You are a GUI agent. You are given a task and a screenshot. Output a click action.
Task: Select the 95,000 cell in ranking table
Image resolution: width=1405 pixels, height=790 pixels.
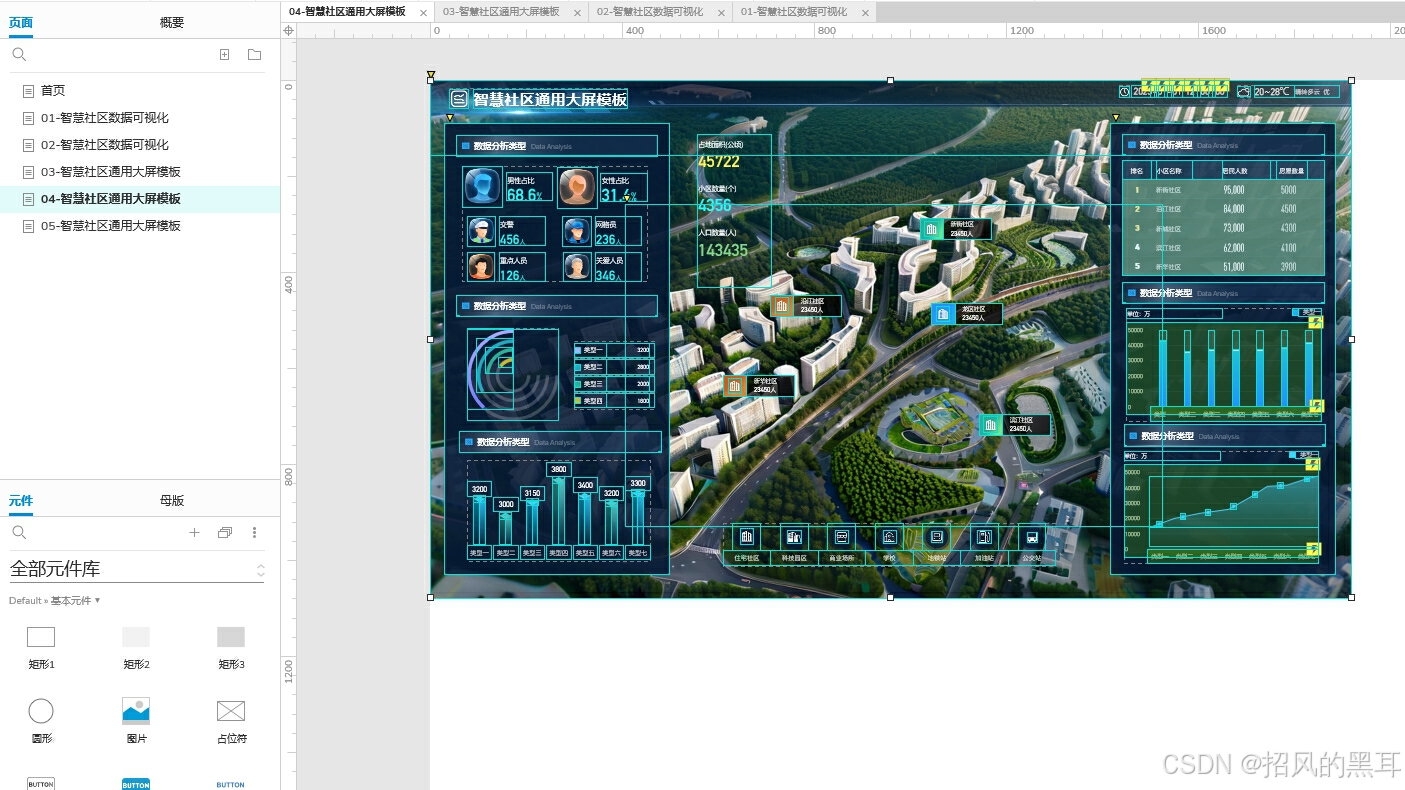pyautogui.click(x=1233, y=189)
